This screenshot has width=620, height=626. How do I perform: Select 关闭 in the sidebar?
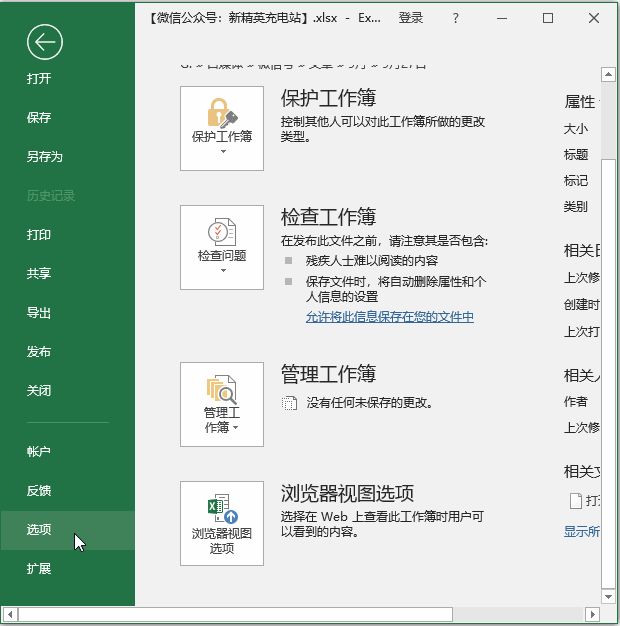pyautogui.click(x=39, y=390)
